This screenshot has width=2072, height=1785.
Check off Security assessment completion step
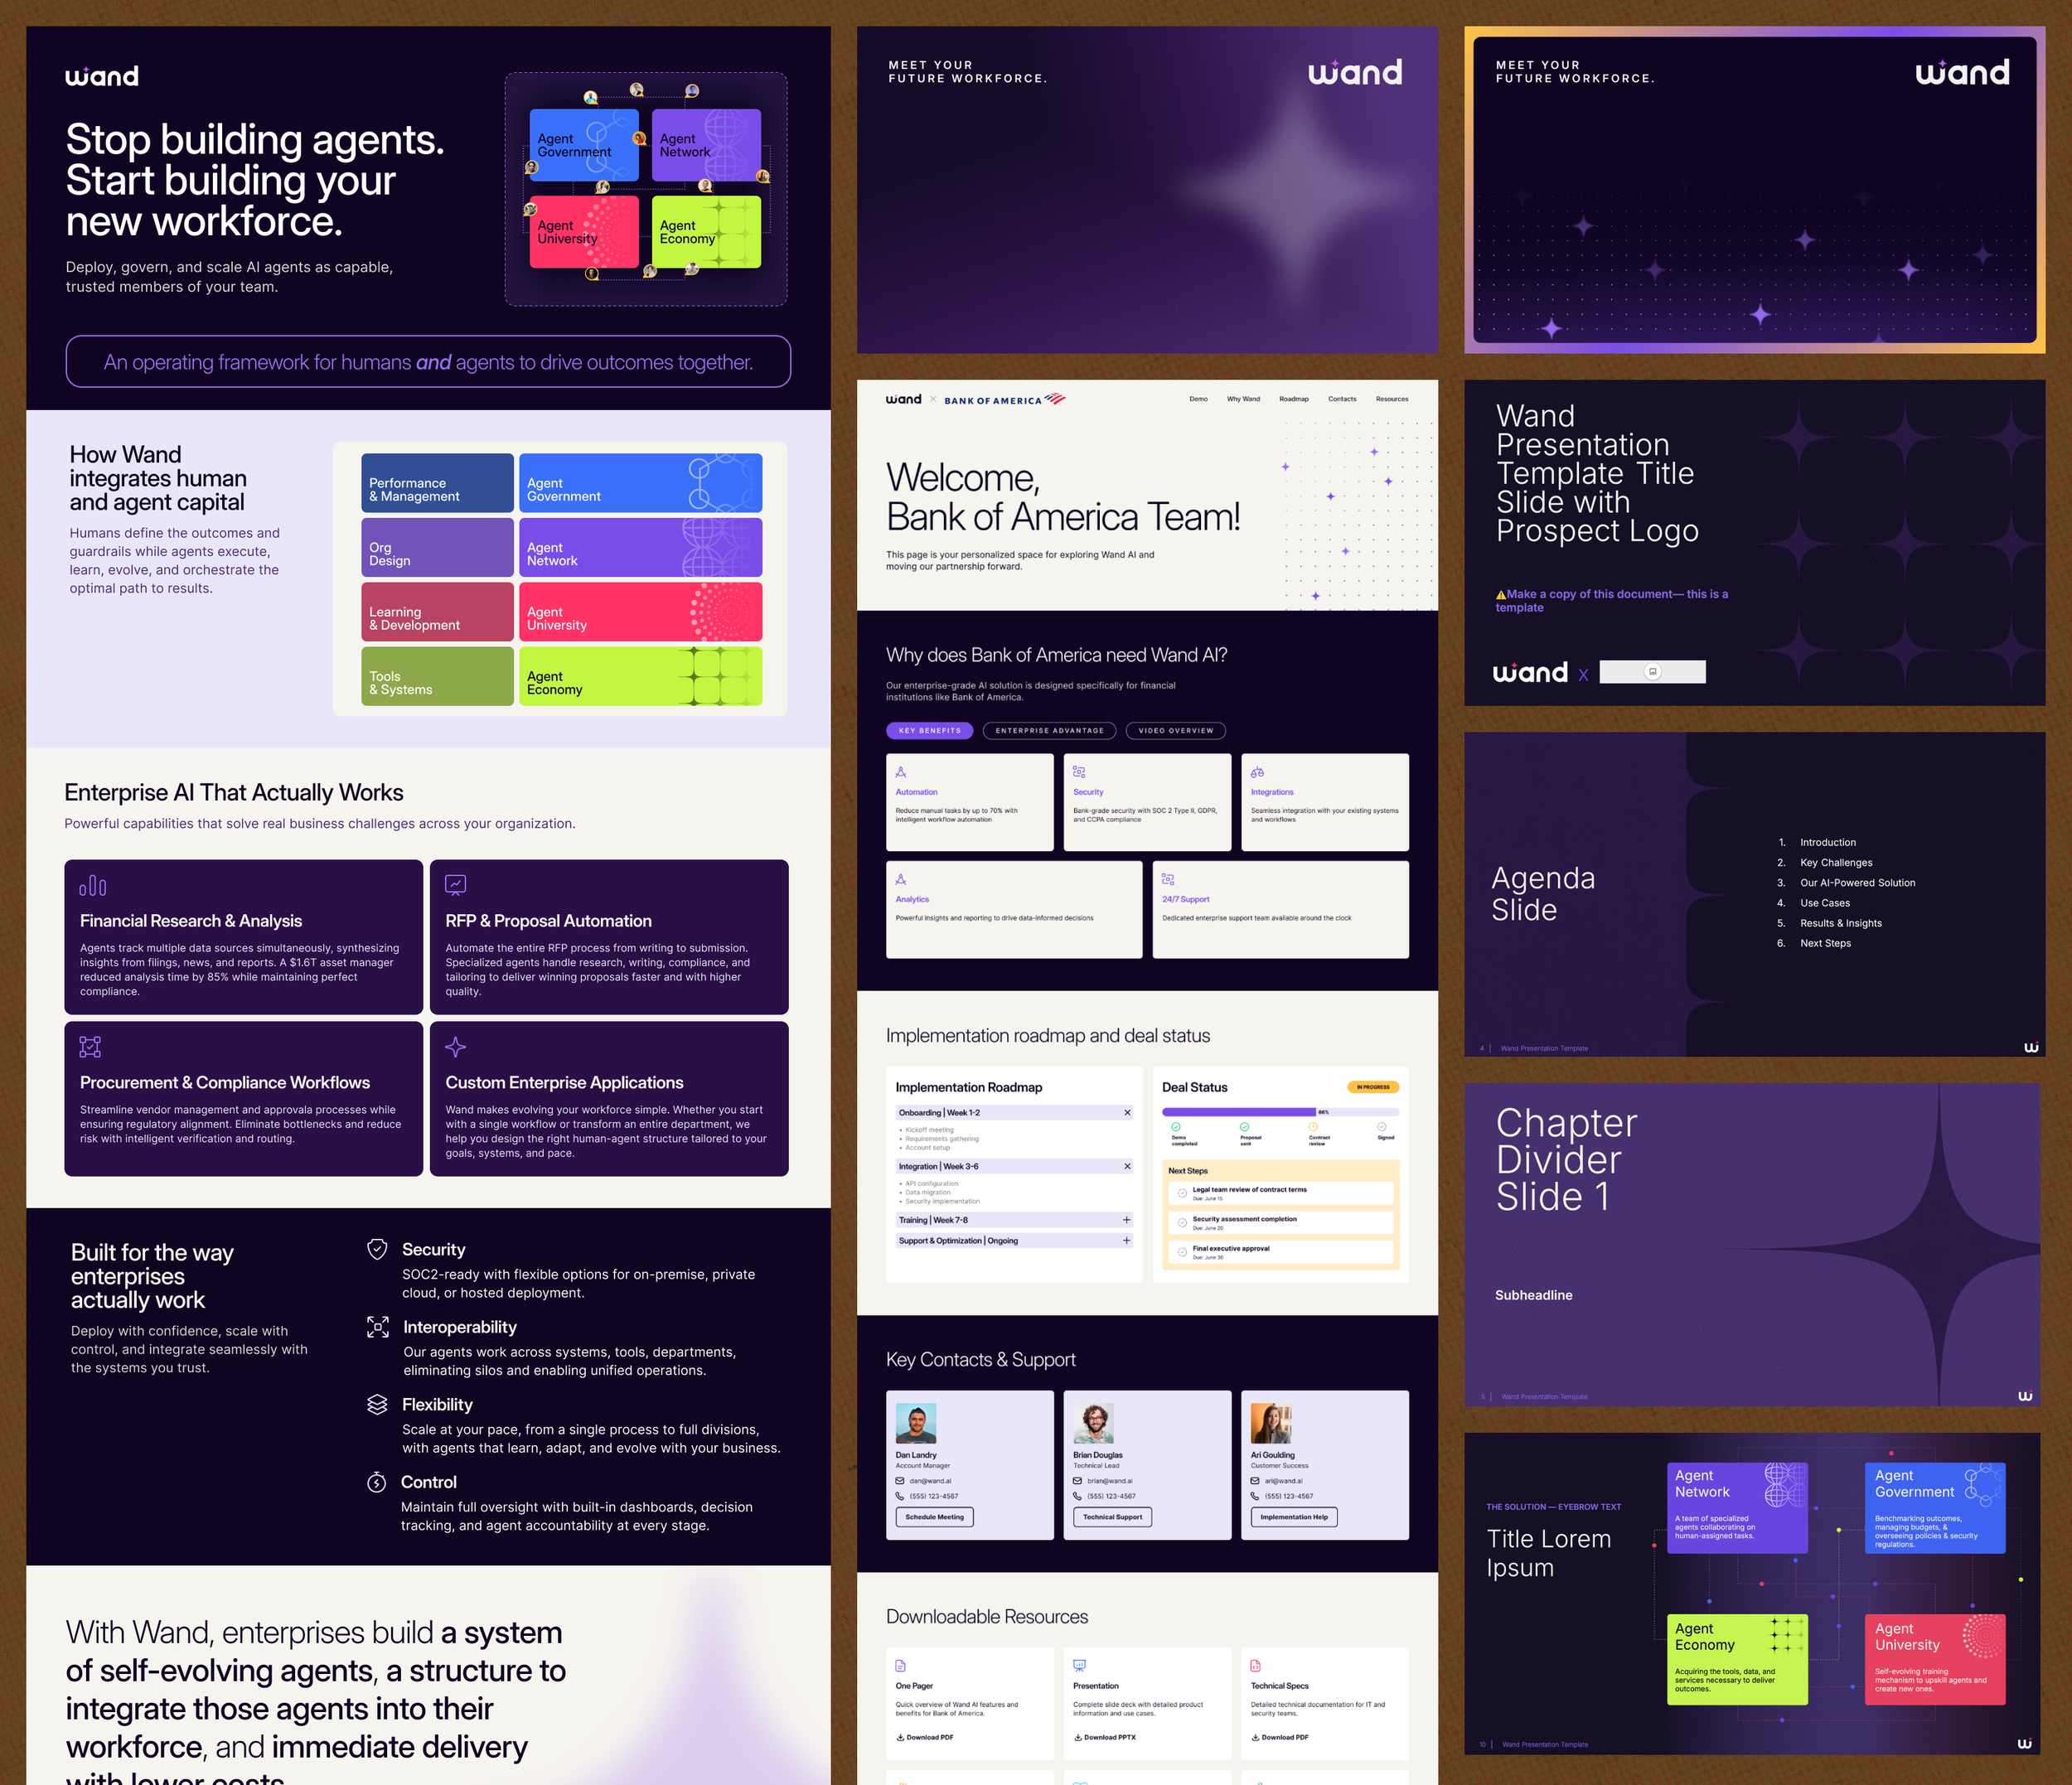1183,1222
